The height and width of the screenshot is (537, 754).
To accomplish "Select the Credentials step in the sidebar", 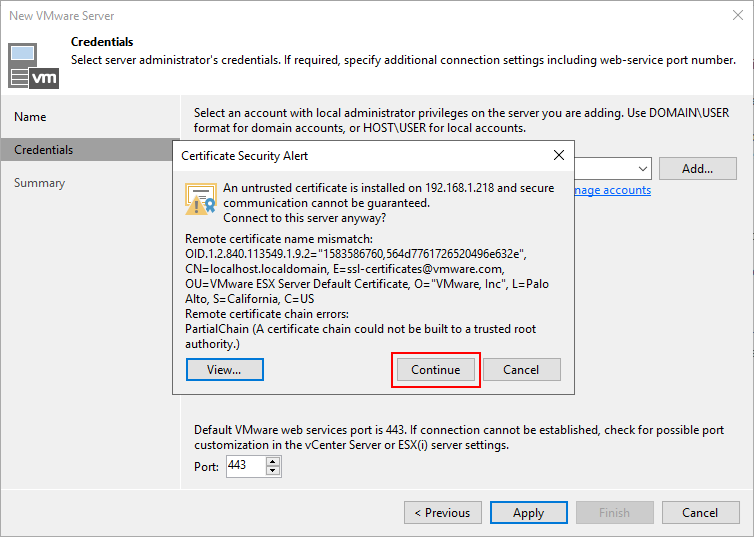I will tap(90, 150).
